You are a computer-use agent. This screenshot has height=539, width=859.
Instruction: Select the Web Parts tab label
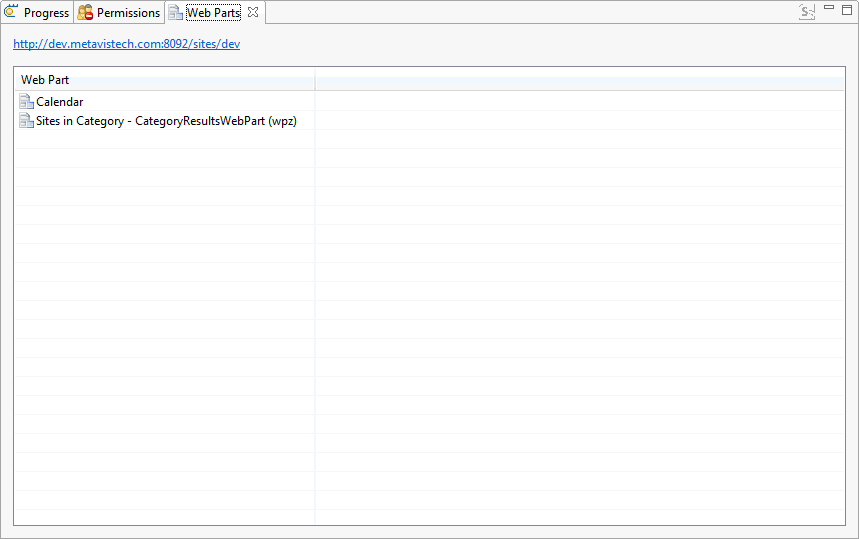pyautogui.click(x=213, y=13)
